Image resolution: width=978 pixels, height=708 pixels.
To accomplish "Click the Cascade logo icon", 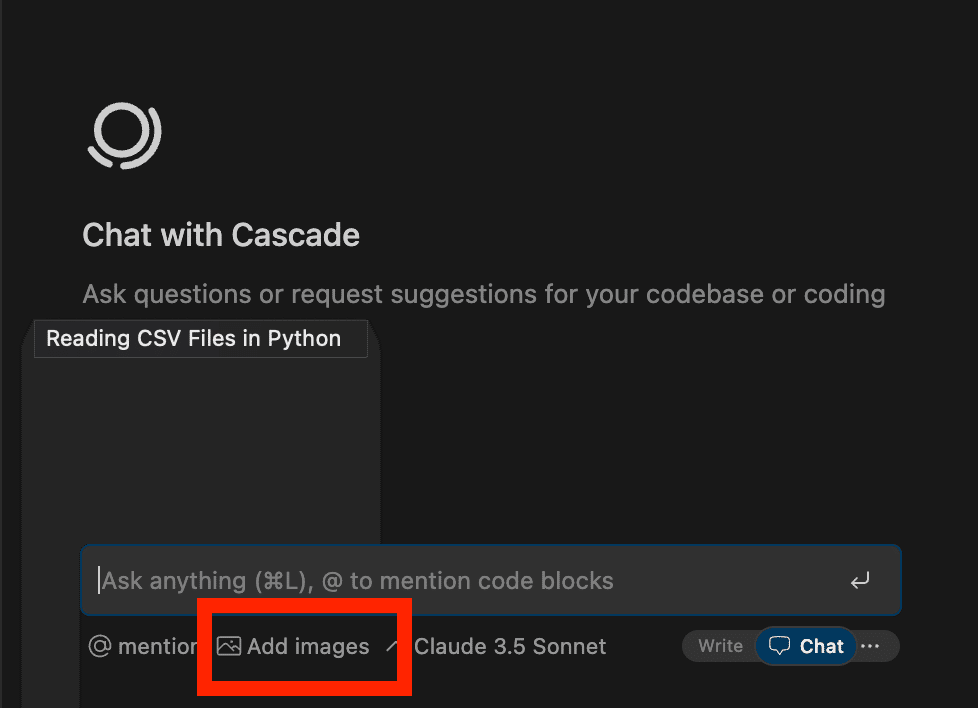I will tap(124, 134).
